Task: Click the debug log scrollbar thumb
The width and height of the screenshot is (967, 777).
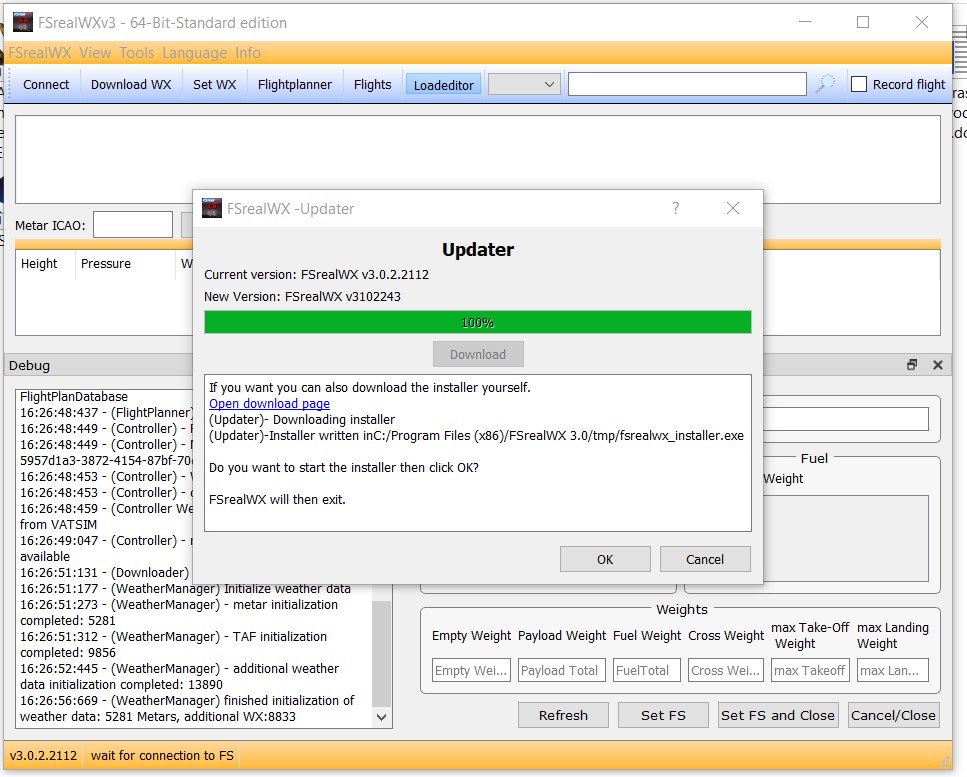Action: [x=382, y=652]
